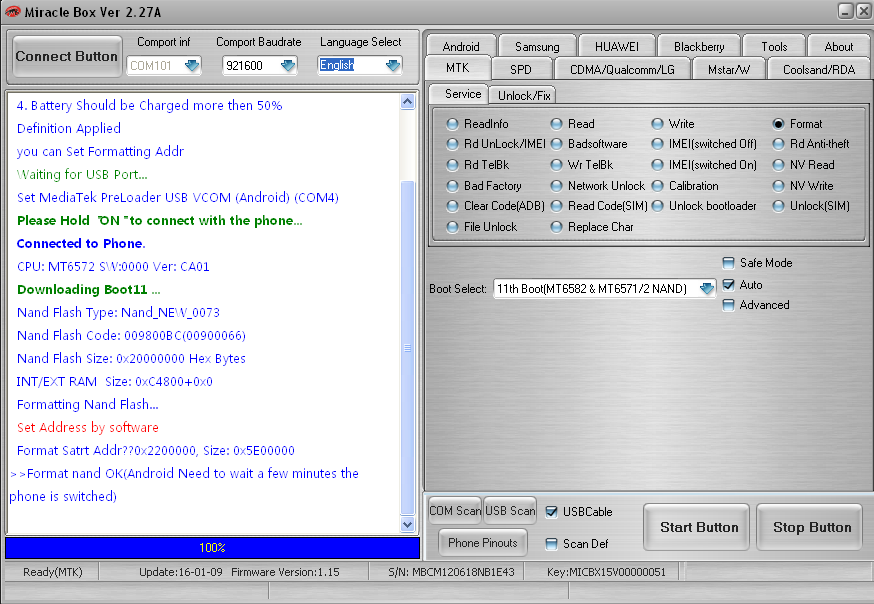The image size is (874, 604).
Task: Select the Mstar/W tab
Action: pyautogui.click(x=729, y=69)
